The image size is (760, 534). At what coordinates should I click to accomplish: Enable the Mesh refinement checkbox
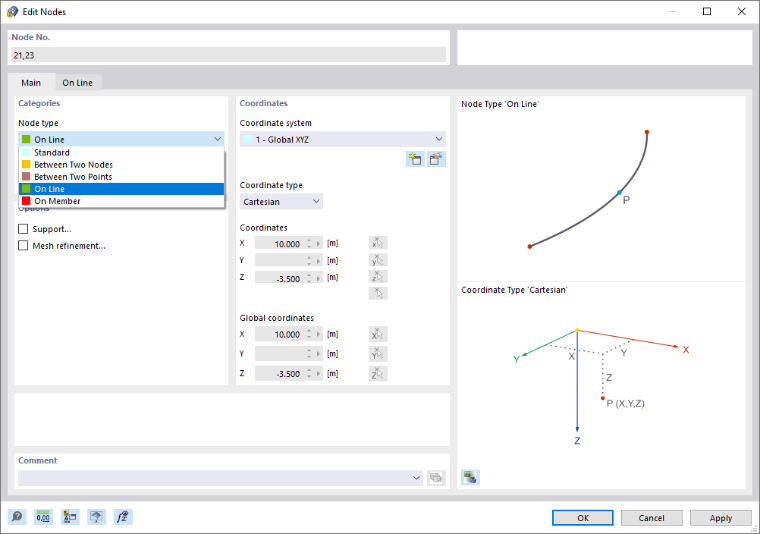23,246
